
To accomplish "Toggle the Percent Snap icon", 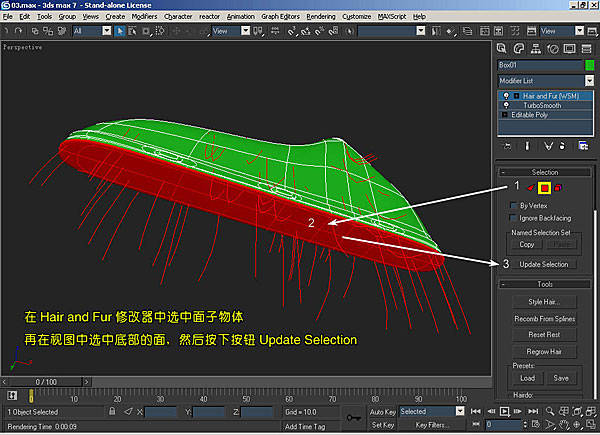I will point(320,31).
